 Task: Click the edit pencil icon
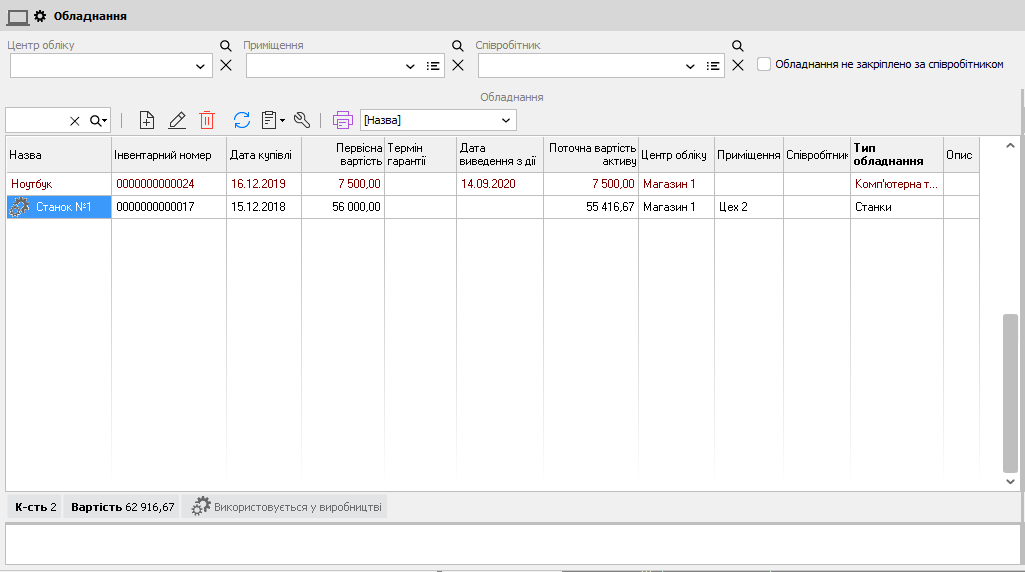coord(177,120)
